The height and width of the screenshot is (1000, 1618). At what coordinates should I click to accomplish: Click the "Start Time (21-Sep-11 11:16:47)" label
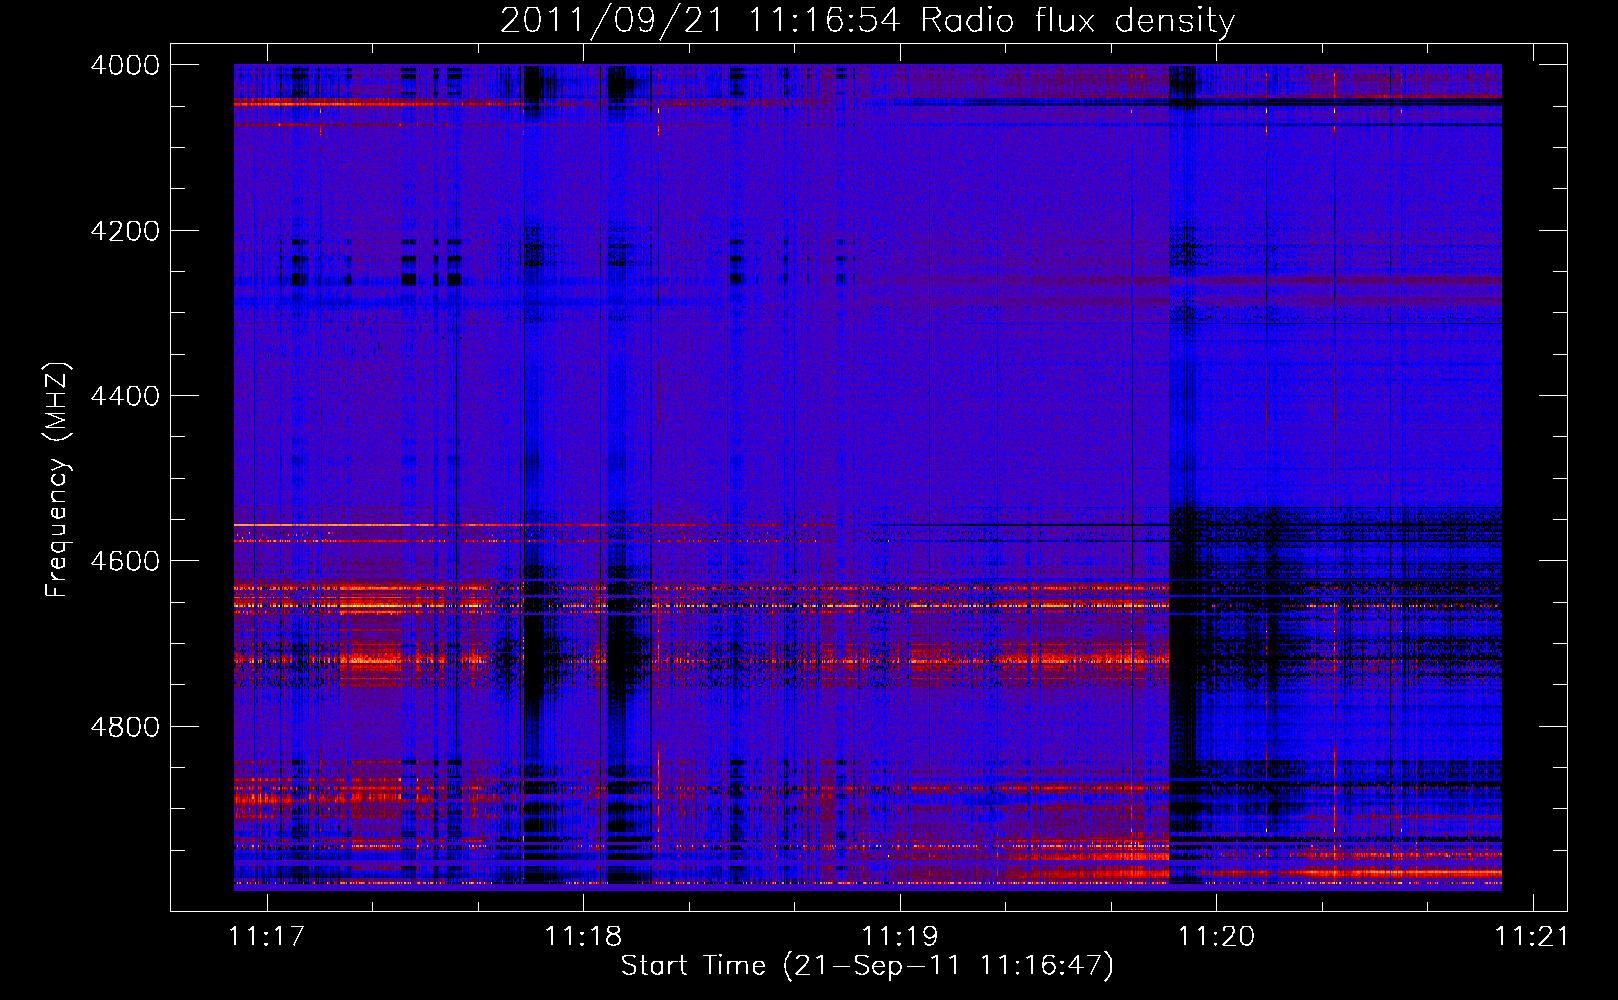(867, 966)
